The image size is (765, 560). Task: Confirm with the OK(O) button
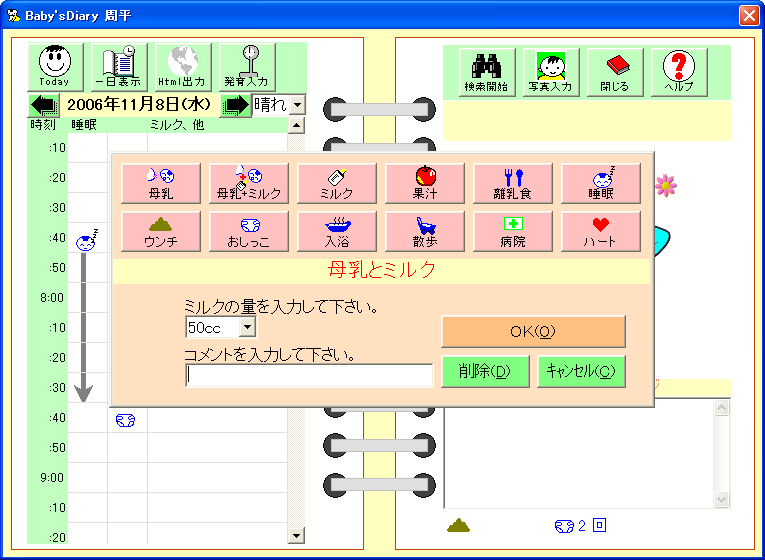(x=533, y=332)
